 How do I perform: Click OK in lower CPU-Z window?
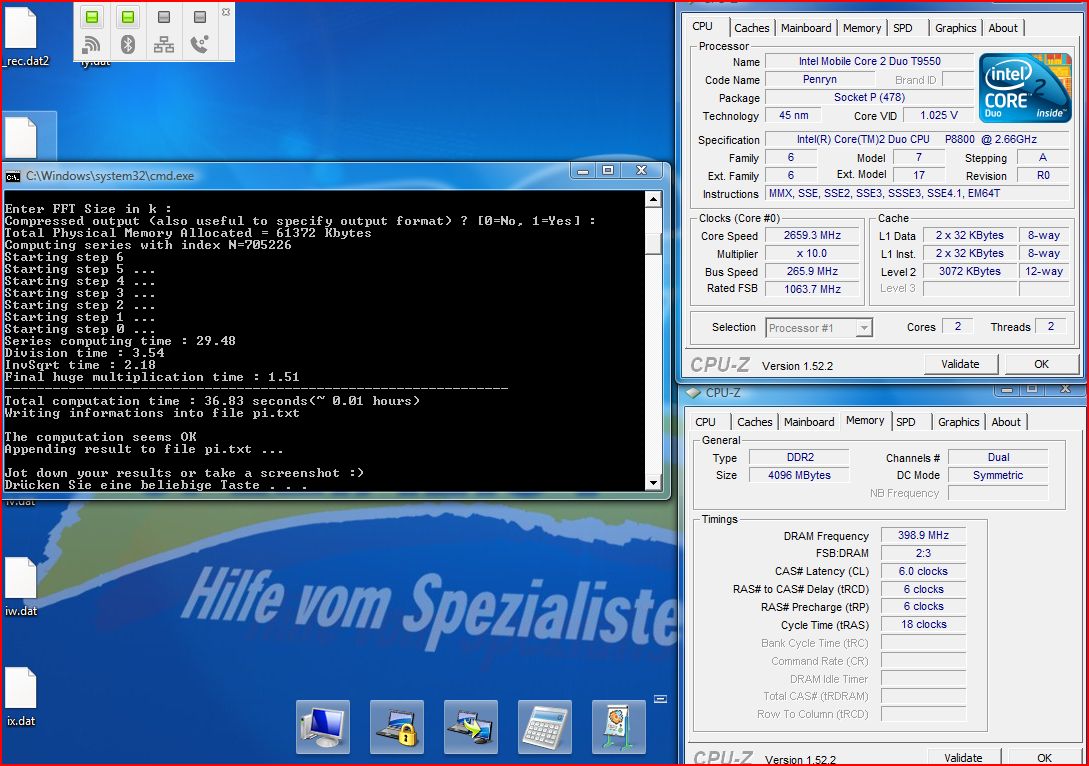pyautogui.click(x=1044, y=758)
